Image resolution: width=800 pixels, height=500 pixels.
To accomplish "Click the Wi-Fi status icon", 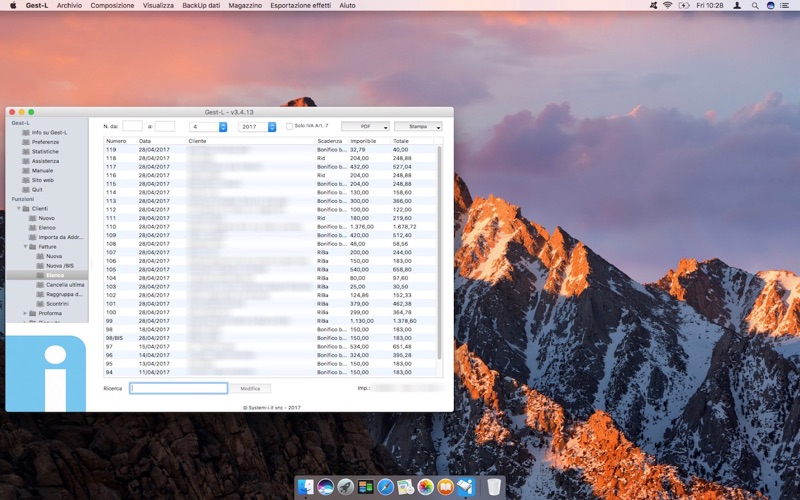I will 667,5.
